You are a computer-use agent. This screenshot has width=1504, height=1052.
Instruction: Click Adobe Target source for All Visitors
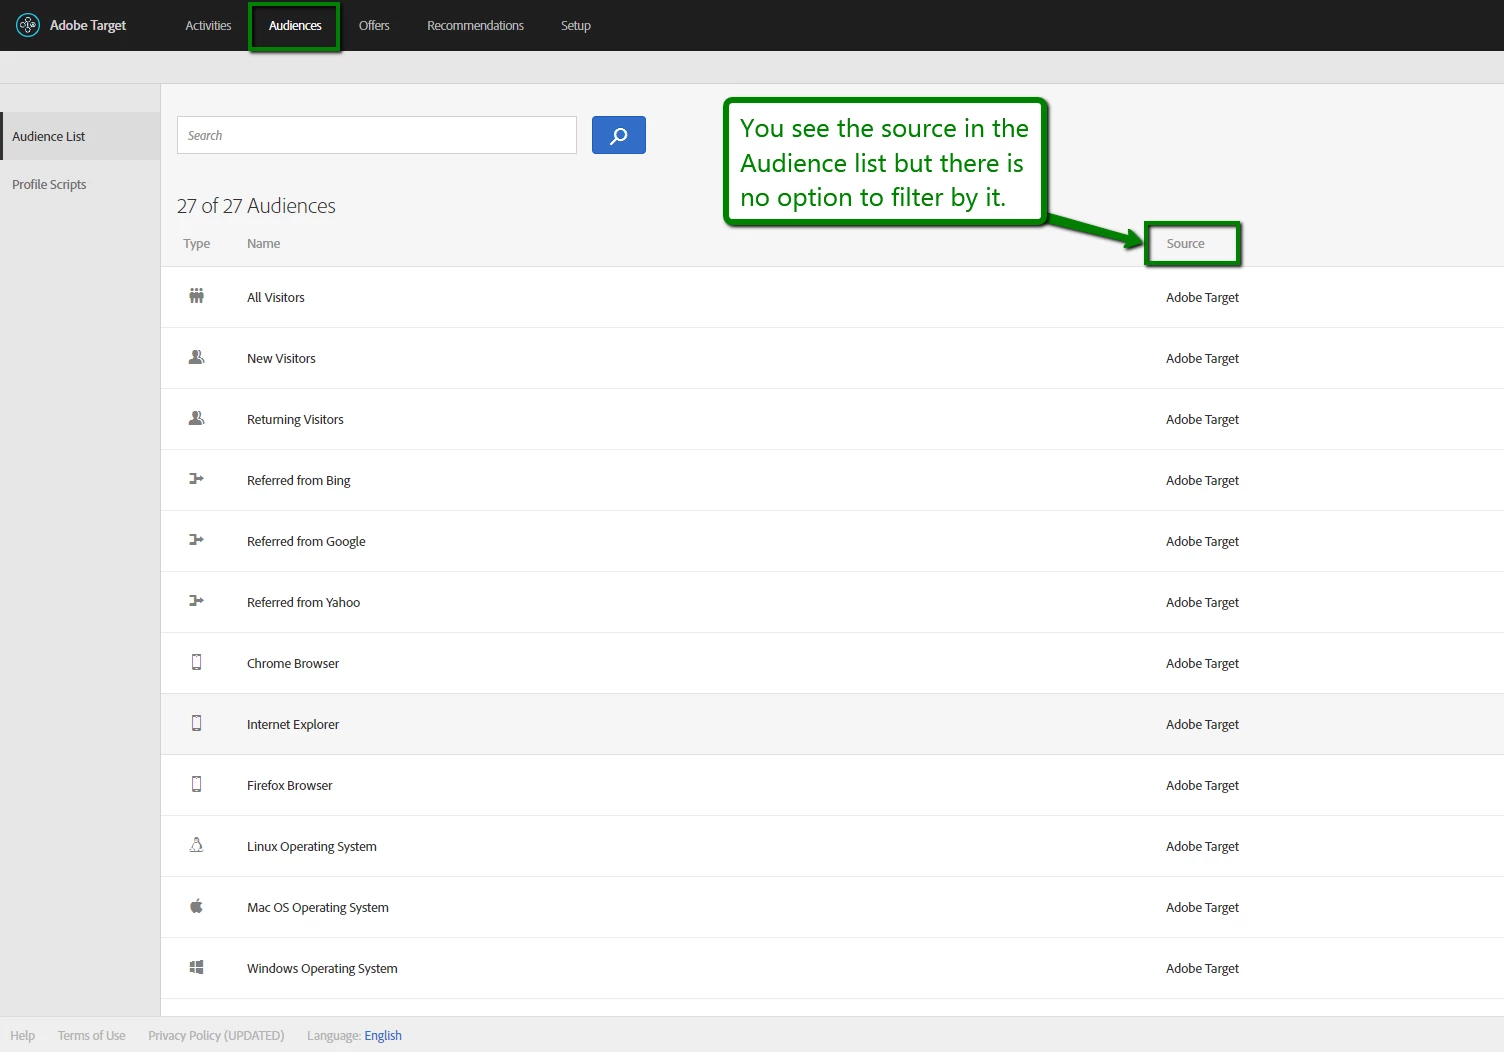click(x=1202, y=297)
